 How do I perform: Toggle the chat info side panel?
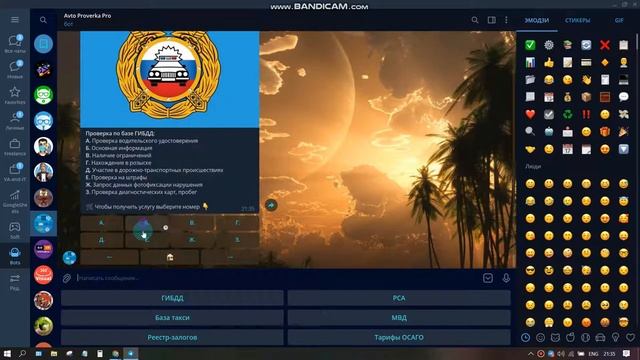coord(491,20)
